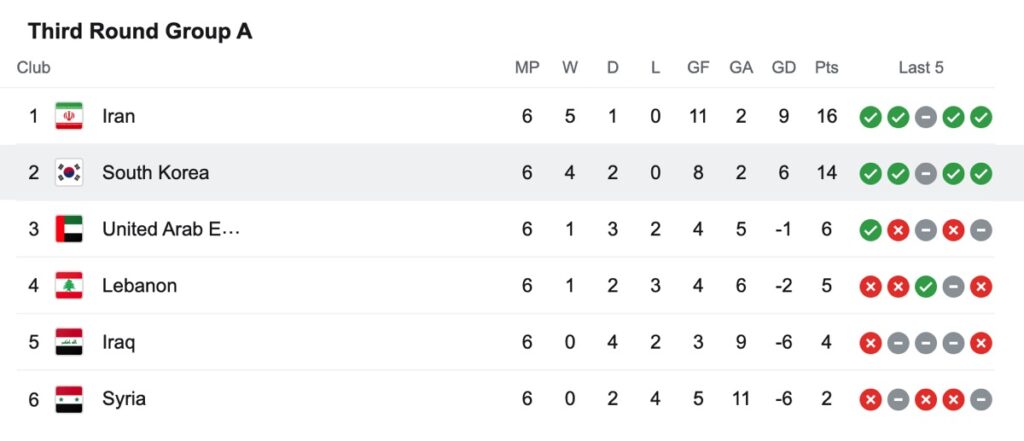Click UAE's most recent grey draw icon
The image size is (1024, 441).
click(980, 230)
